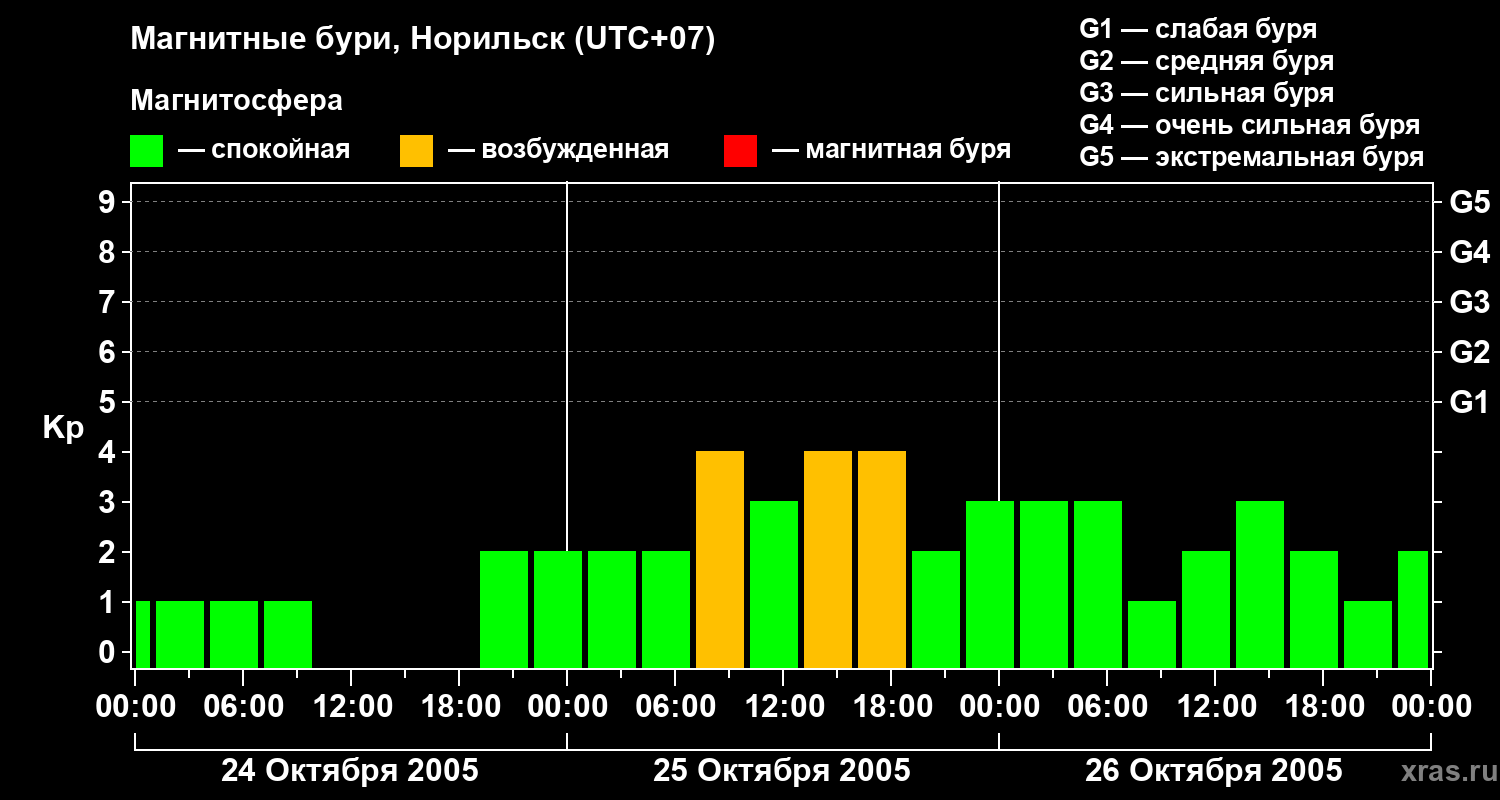Click the 'Kp' axis title
The width and height of the screenshot is (1500, 800).
(x=63, y=427)
